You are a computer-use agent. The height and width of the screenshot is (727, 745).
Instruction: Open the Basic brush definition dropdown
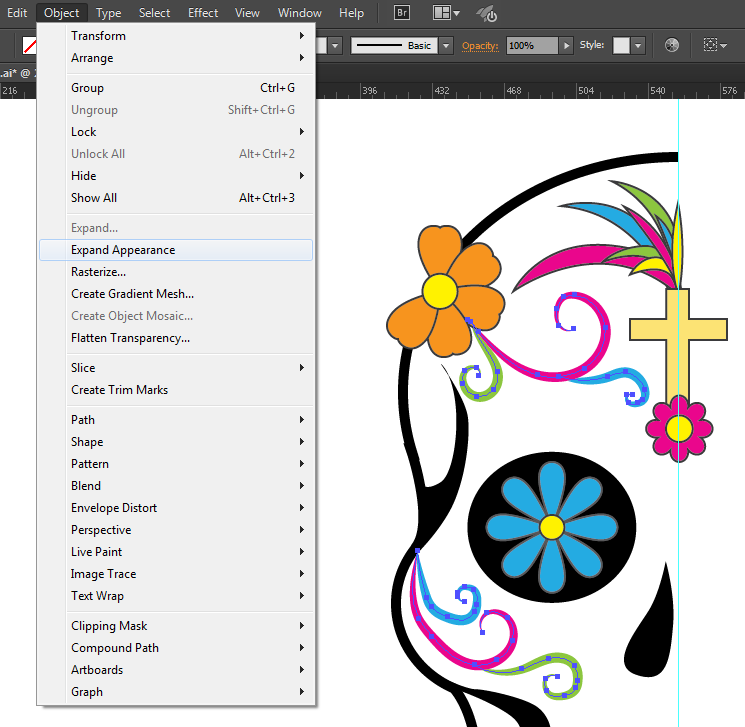[446, 46]
